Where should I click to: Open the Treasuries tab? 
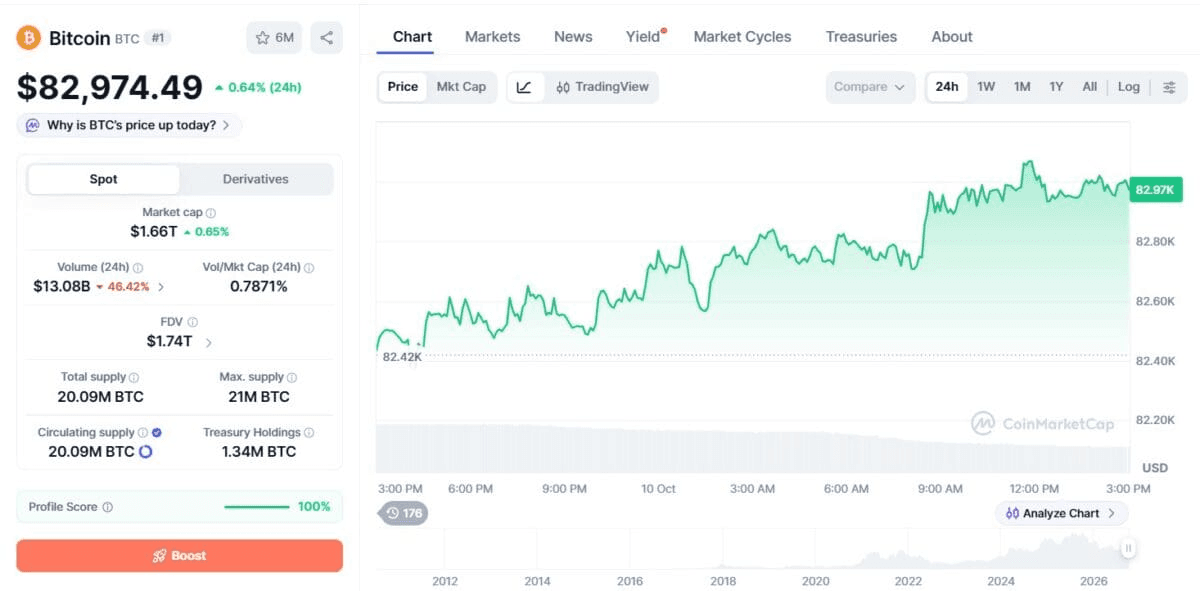(x=861, y=37)
